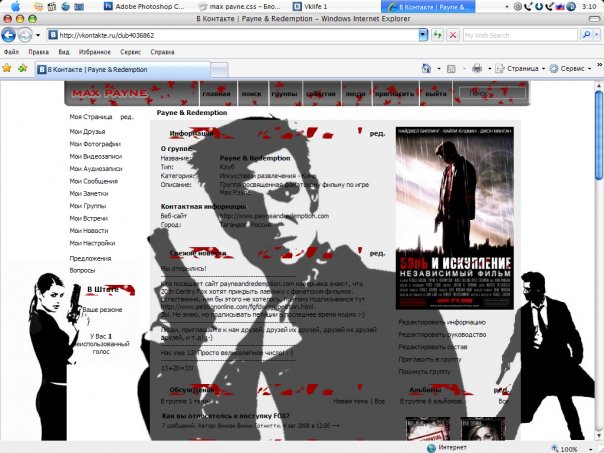This screenshot has height=453, width=604.
Task: Open the Сервис toolbar menu with gear
Action: [x=570, y=69]
